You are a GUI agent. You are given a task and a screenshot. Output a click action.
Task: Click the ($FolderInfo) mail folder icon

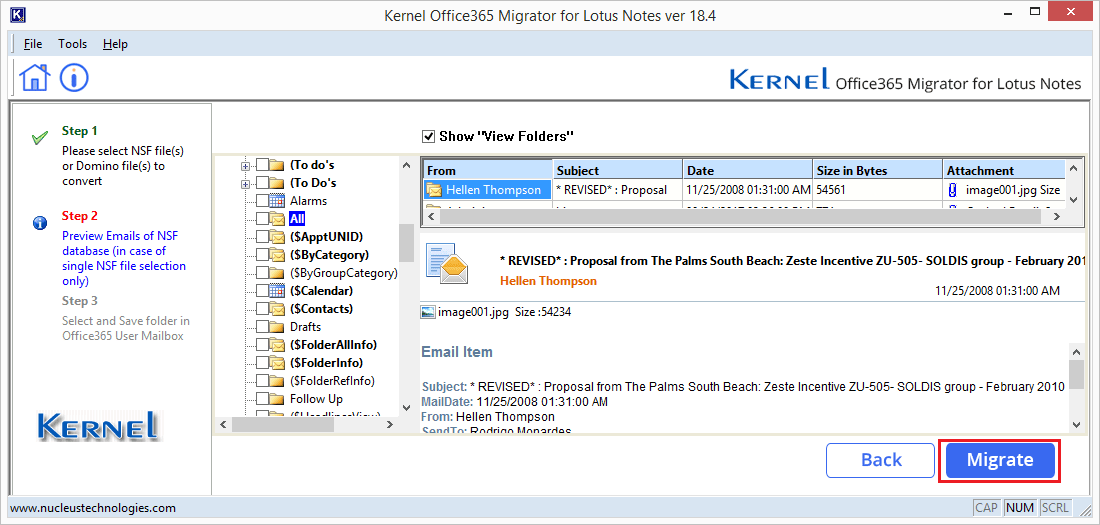pyautogui.click(x=277, y=363)
